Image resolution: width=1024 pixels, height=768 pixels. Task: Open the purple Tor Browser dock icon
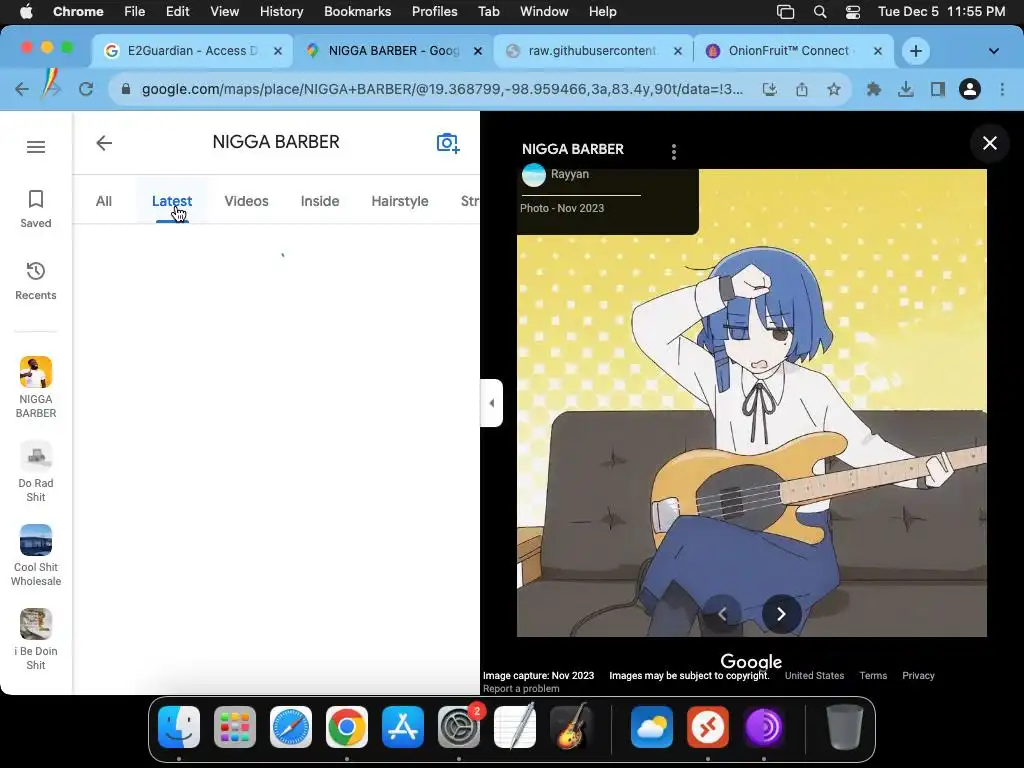pos(763,727)
